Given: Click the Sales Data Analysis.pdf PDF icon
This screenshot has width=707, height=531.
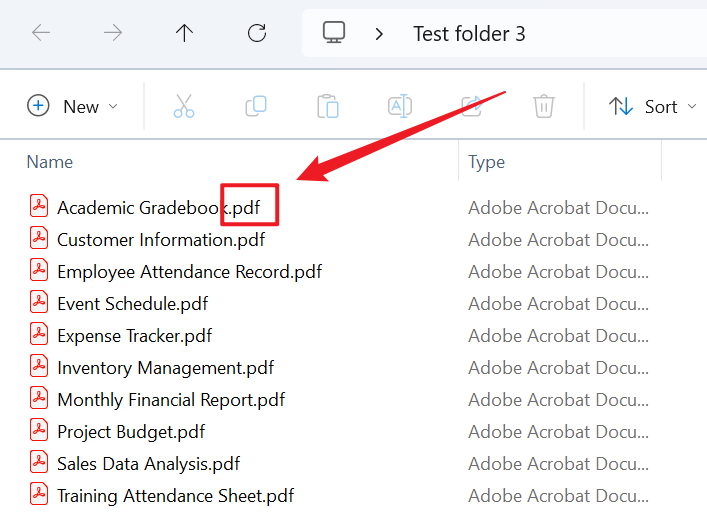Looking at the screenshot, I should pyautogui.click(x=39, y=463).
